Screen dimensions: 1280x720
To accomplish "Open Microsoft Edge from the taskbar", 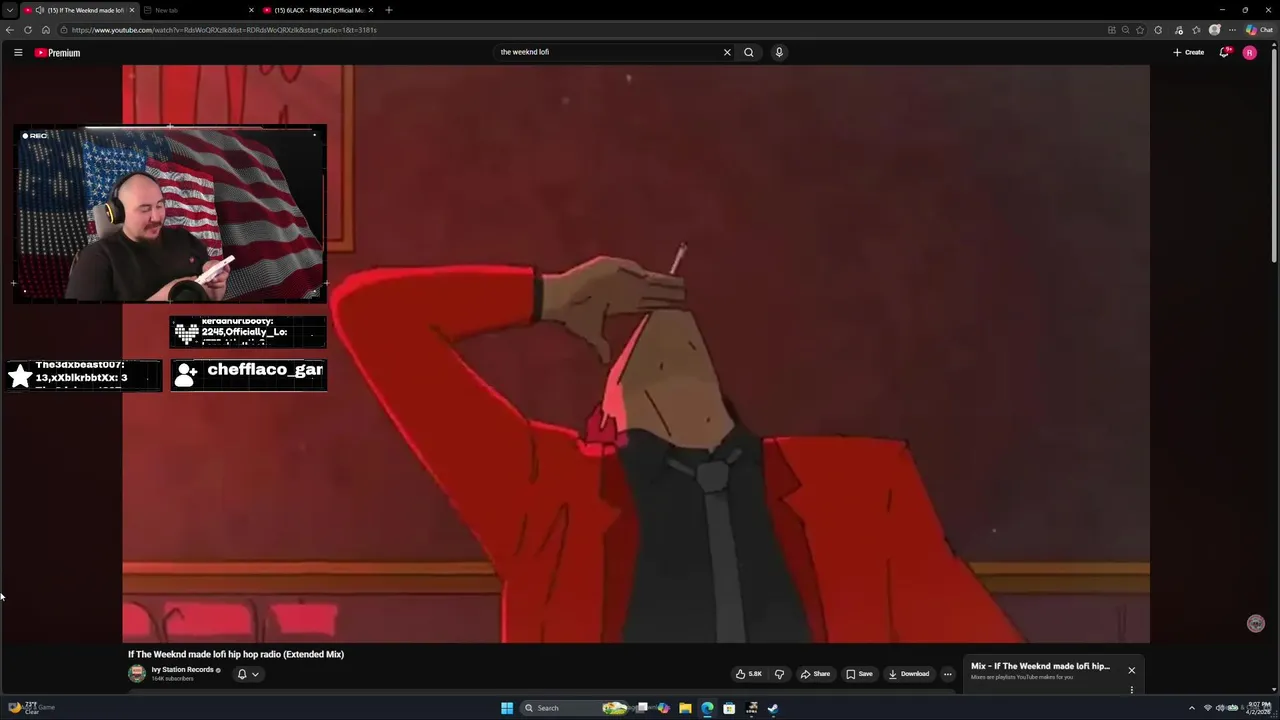I will coord(707,708).
